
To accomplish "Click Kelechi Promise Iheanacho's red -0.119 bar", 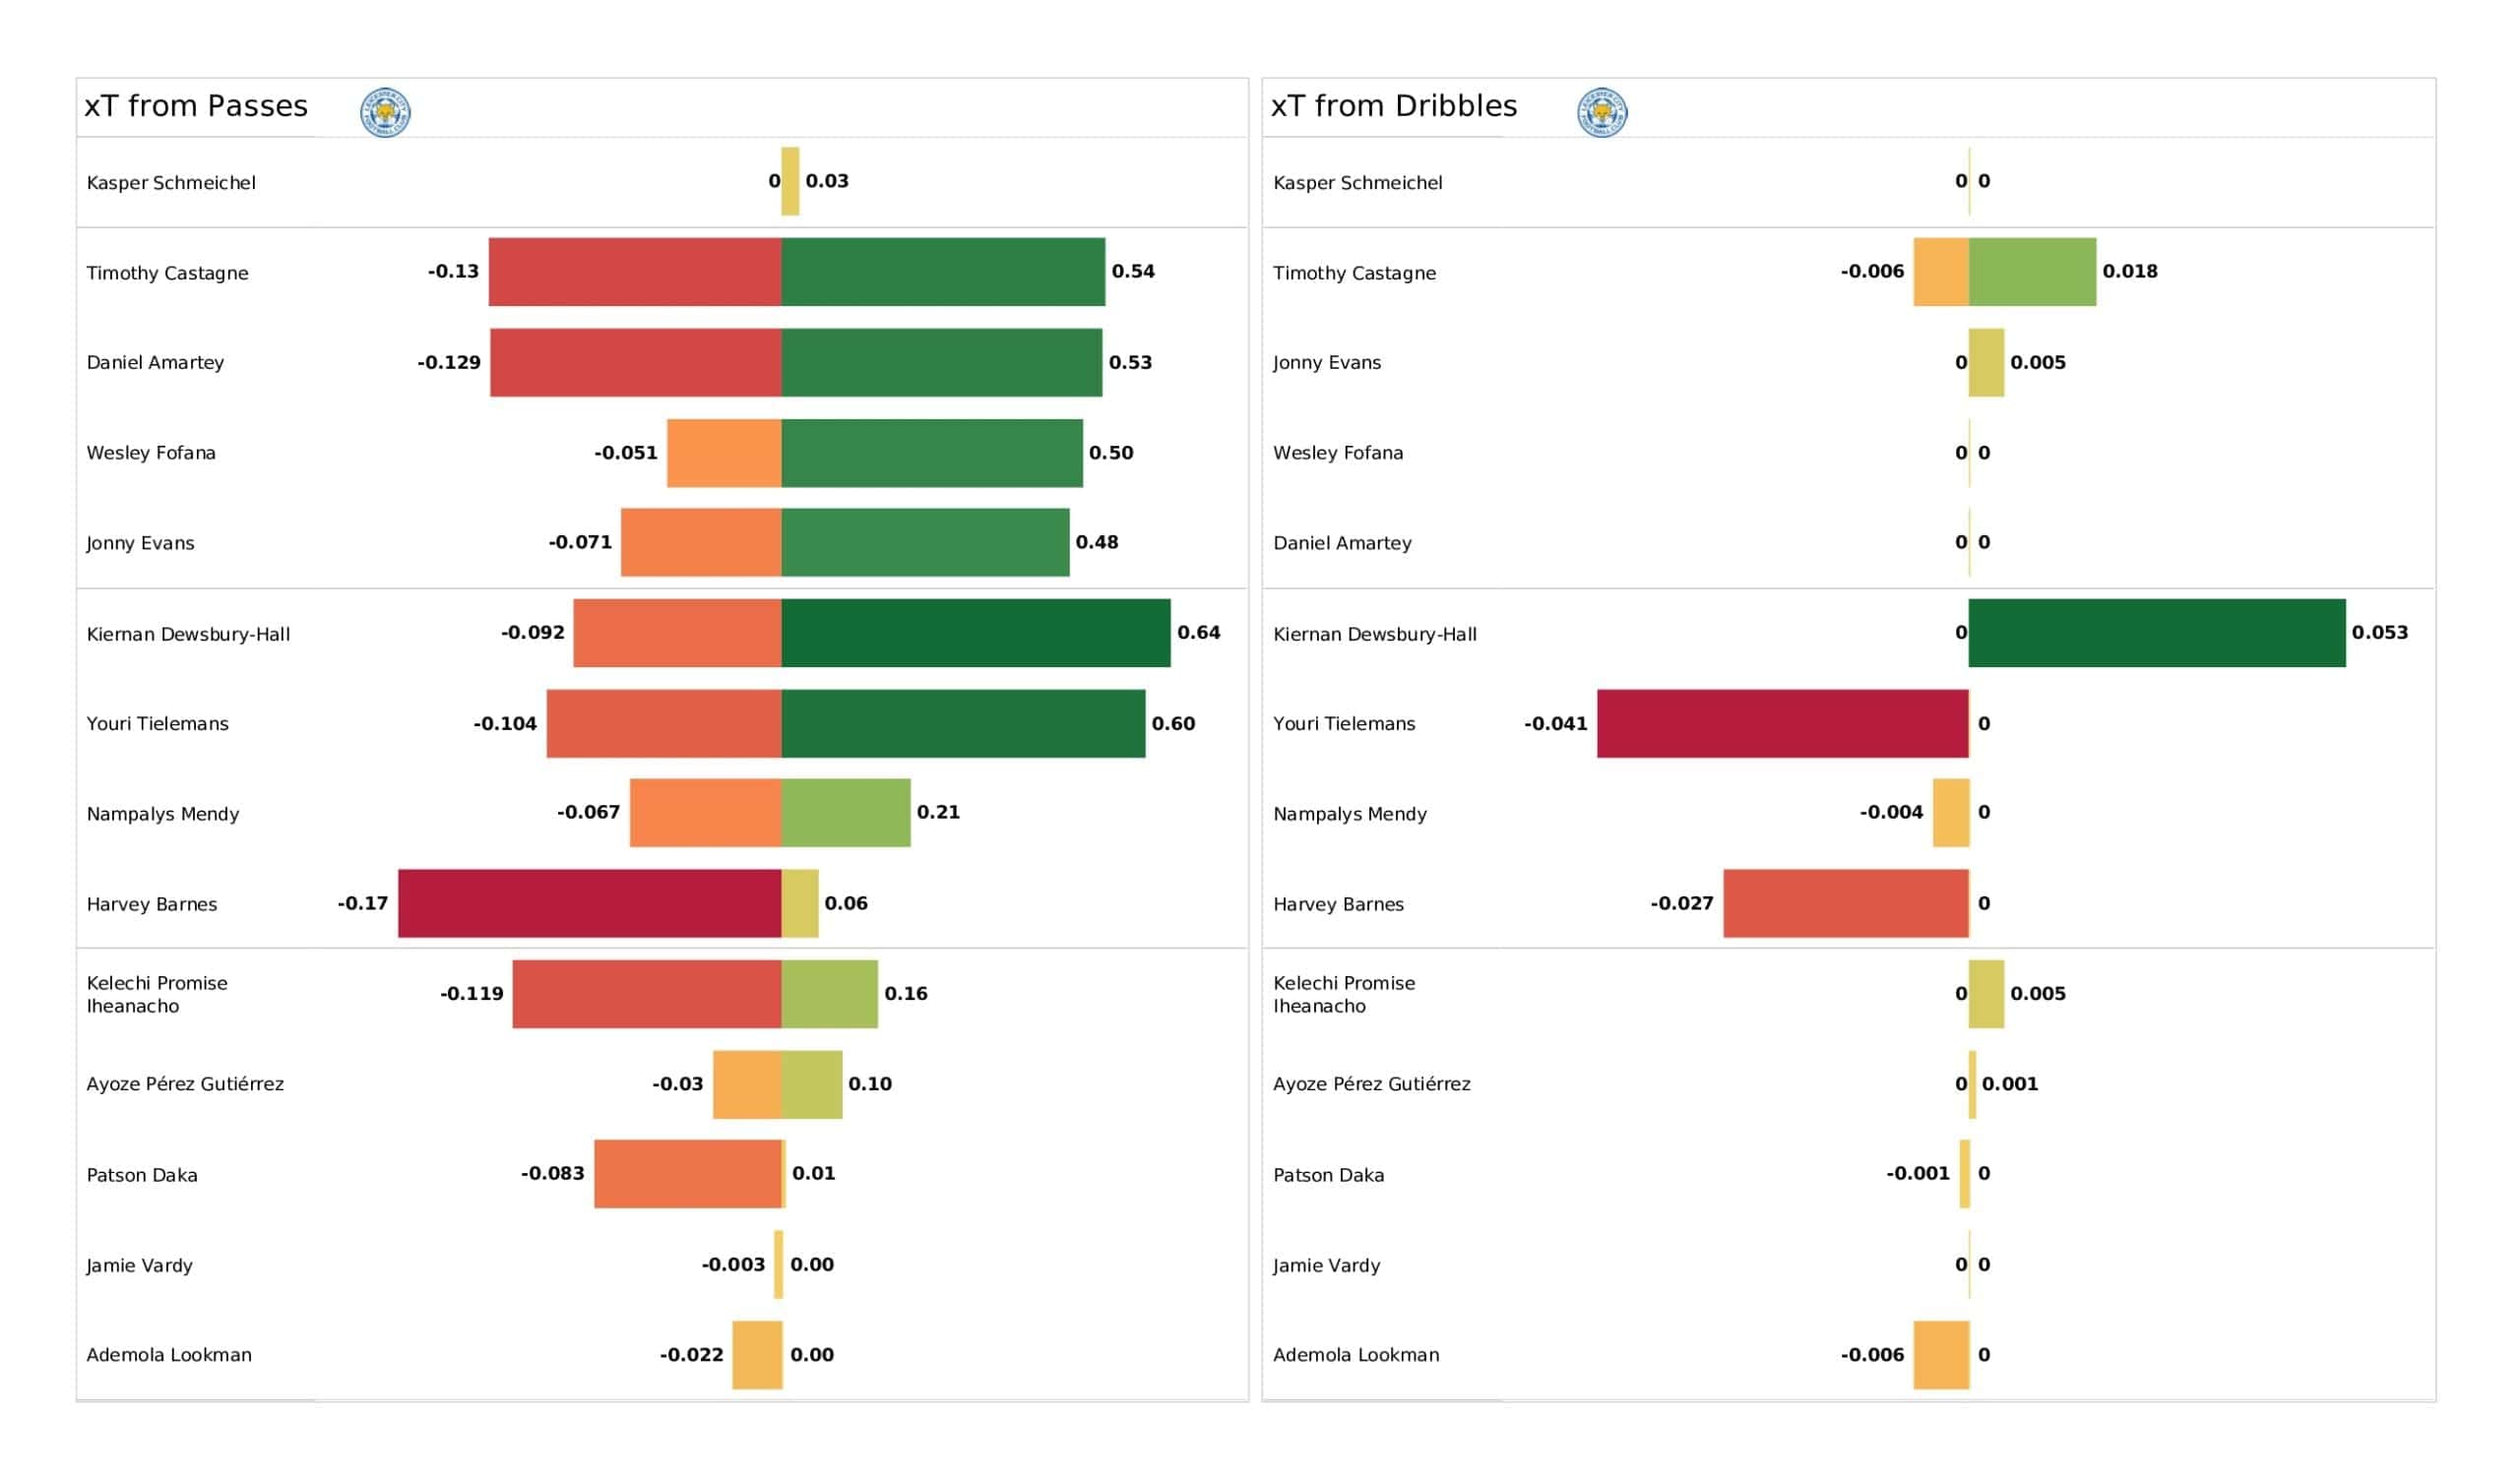I will [647, 994].
